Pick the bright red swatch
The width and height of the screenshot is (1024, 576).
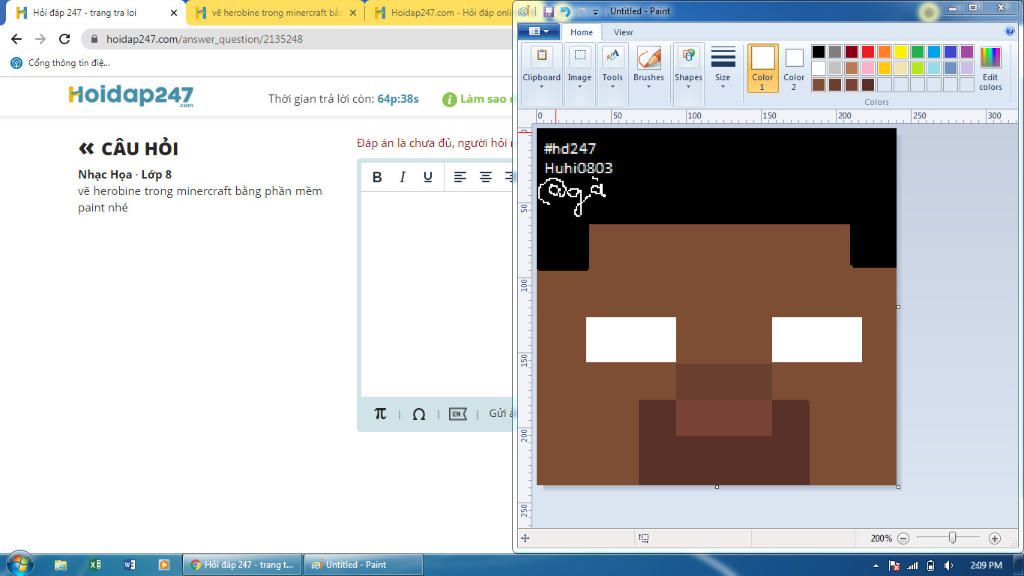point(868,52)
